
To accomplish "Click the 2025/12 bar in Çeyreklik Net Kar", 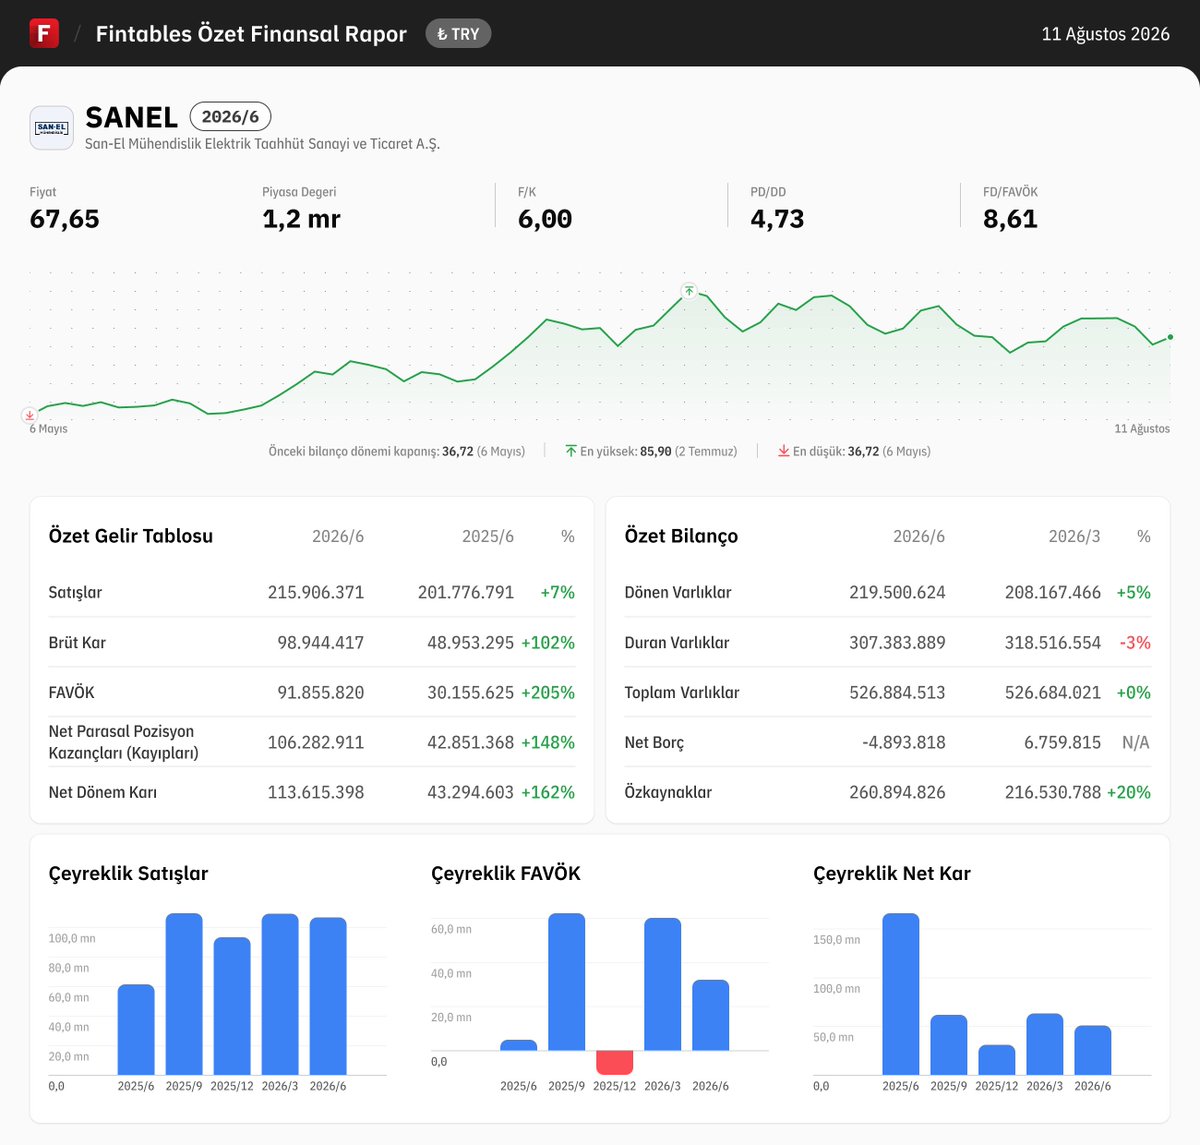I will pos(997,1060).
